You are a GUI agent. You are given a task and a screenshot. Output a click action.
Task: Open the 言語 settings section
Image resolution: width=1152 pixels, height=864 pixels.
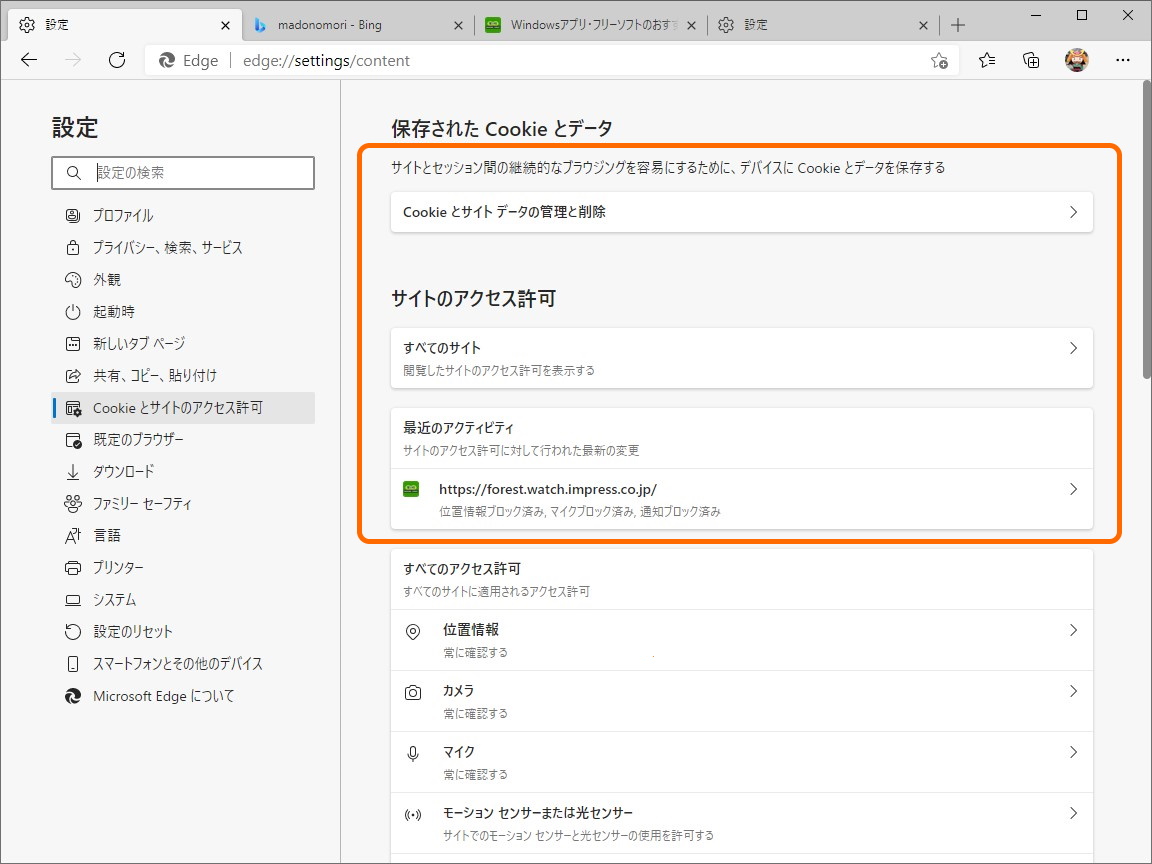tap(106, 535)
